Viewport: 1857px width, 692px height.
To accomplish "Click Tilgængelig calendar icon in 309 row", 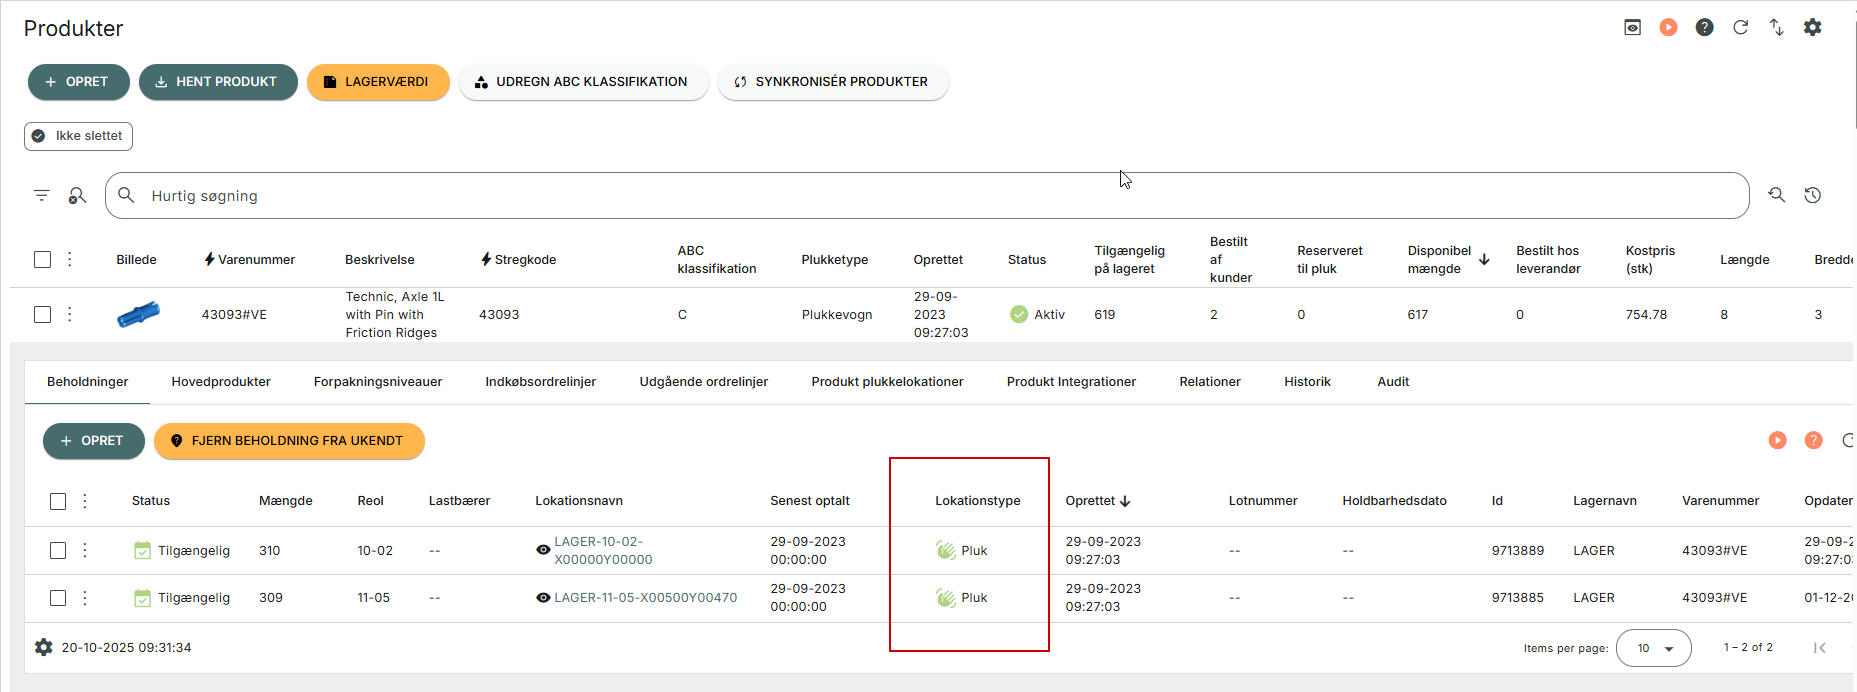I will (142, 597).
